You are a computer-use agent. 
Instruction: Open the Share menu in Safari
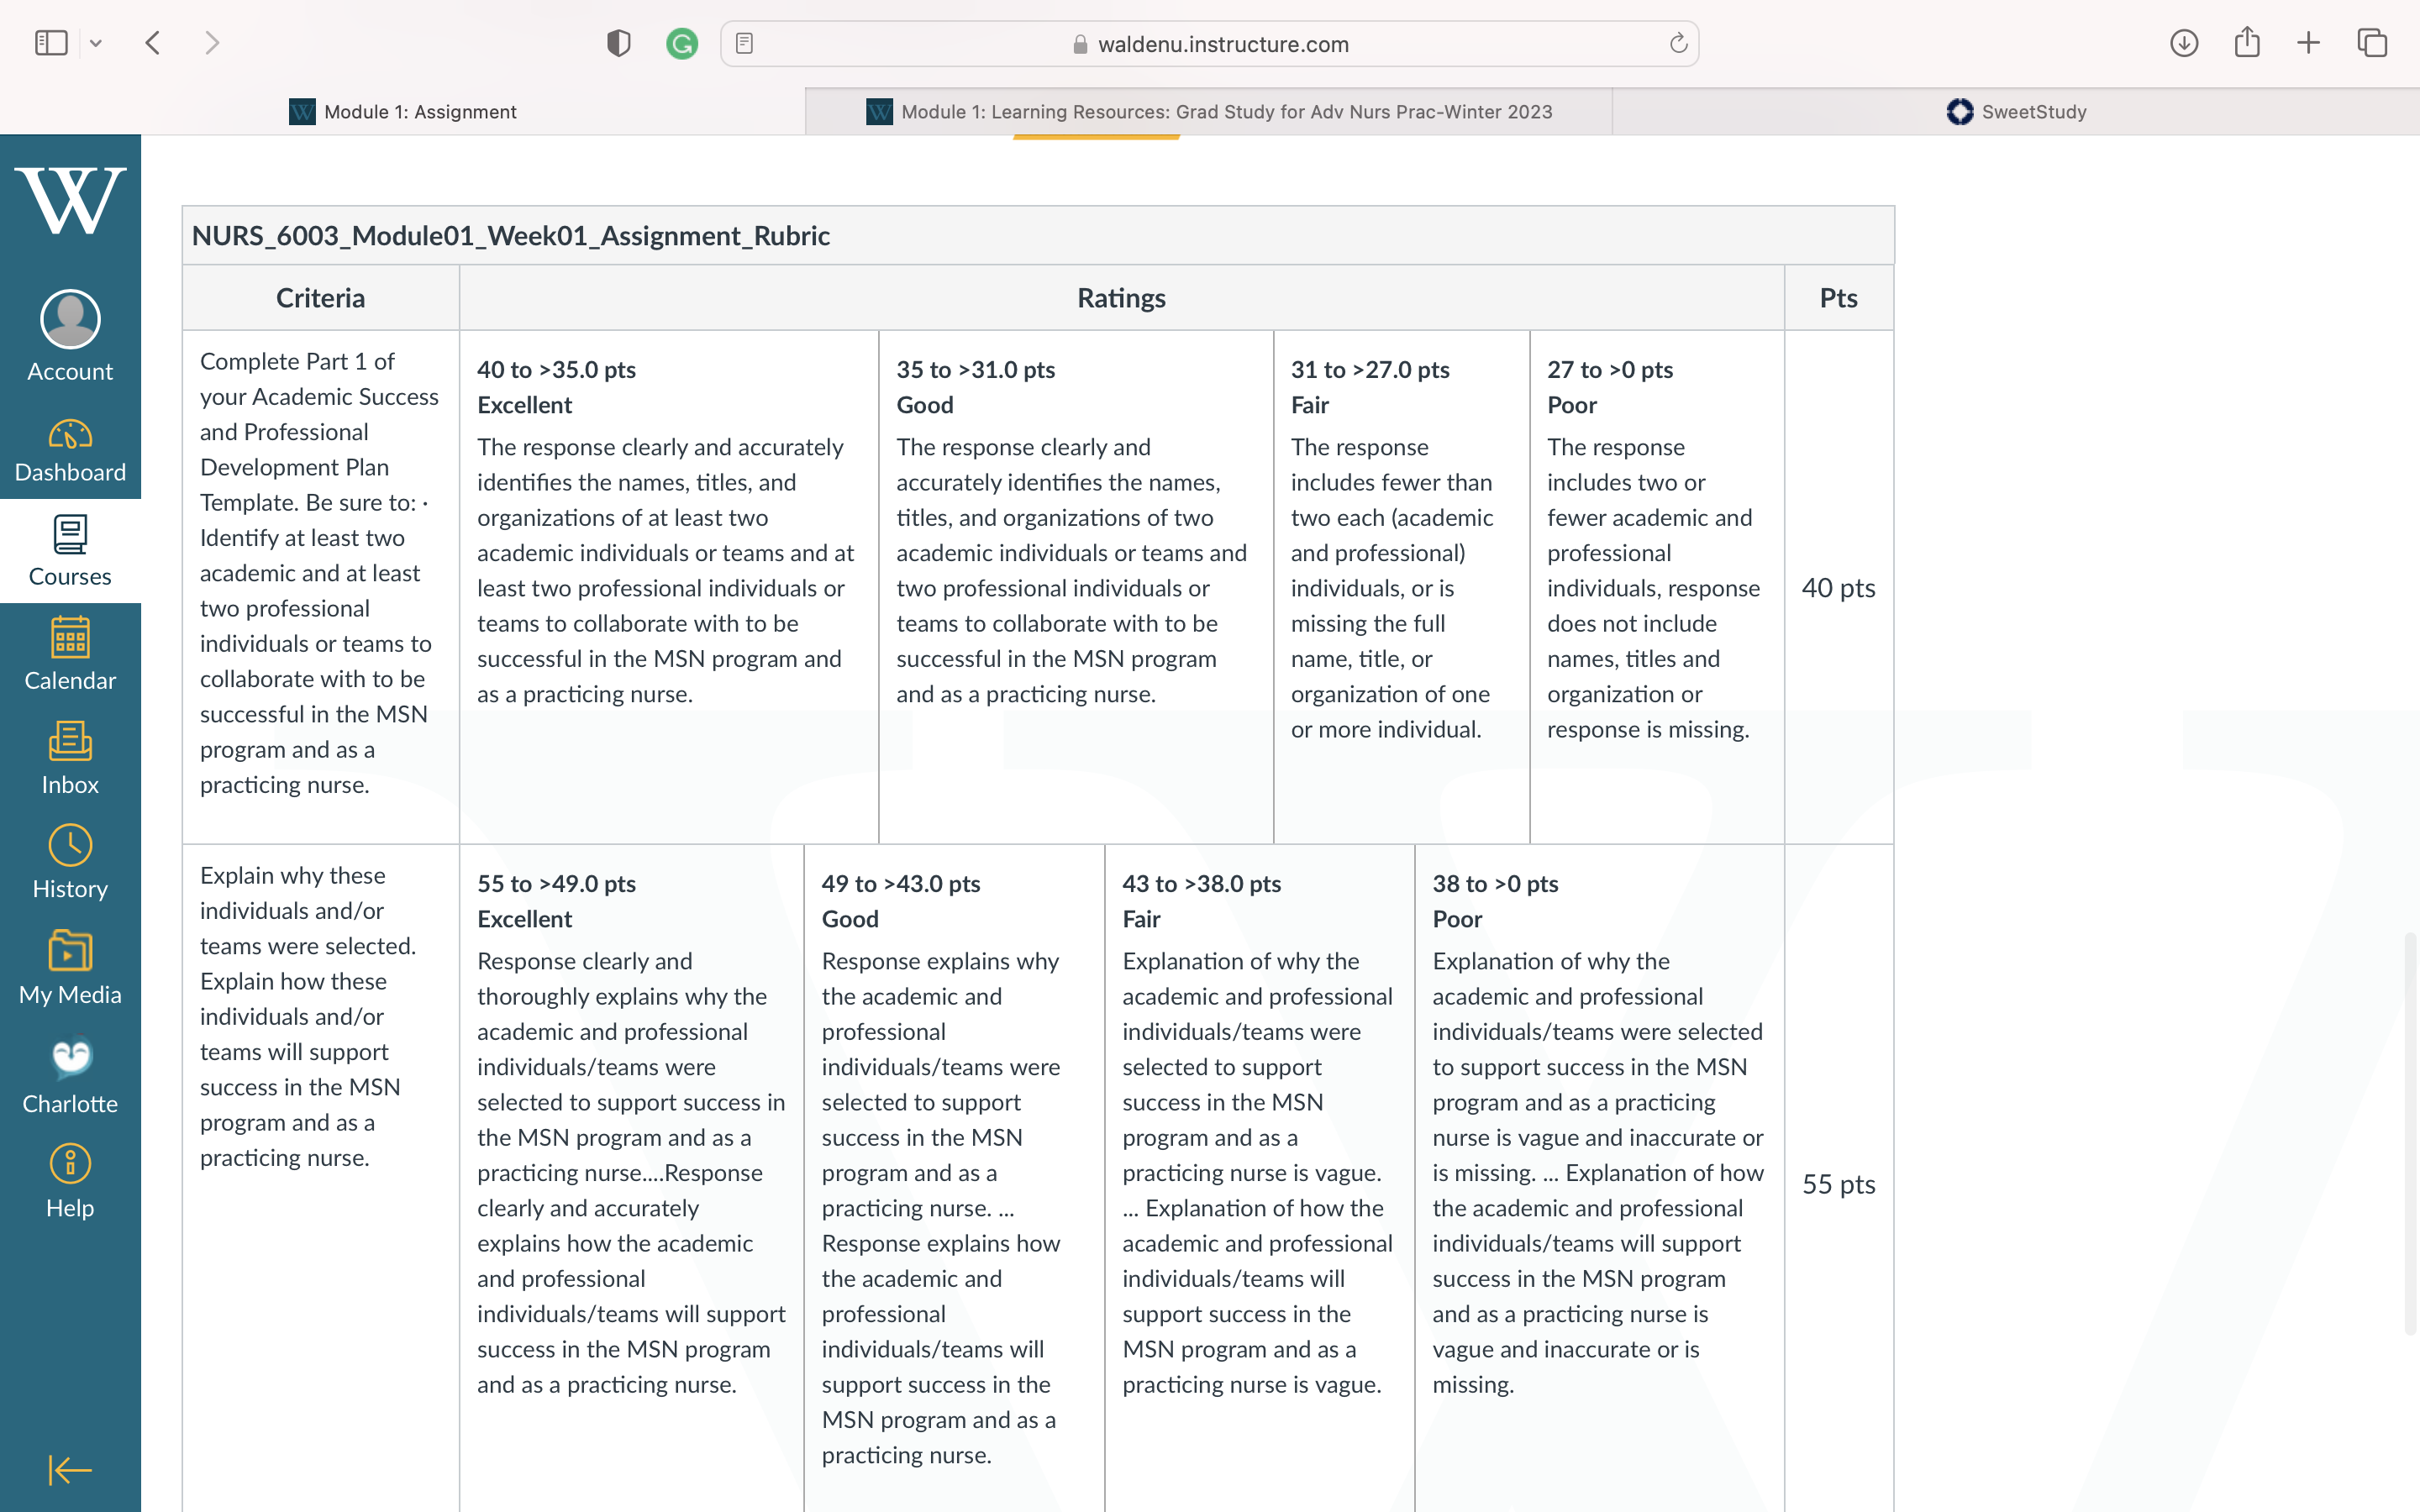(x=2247, y=43)
